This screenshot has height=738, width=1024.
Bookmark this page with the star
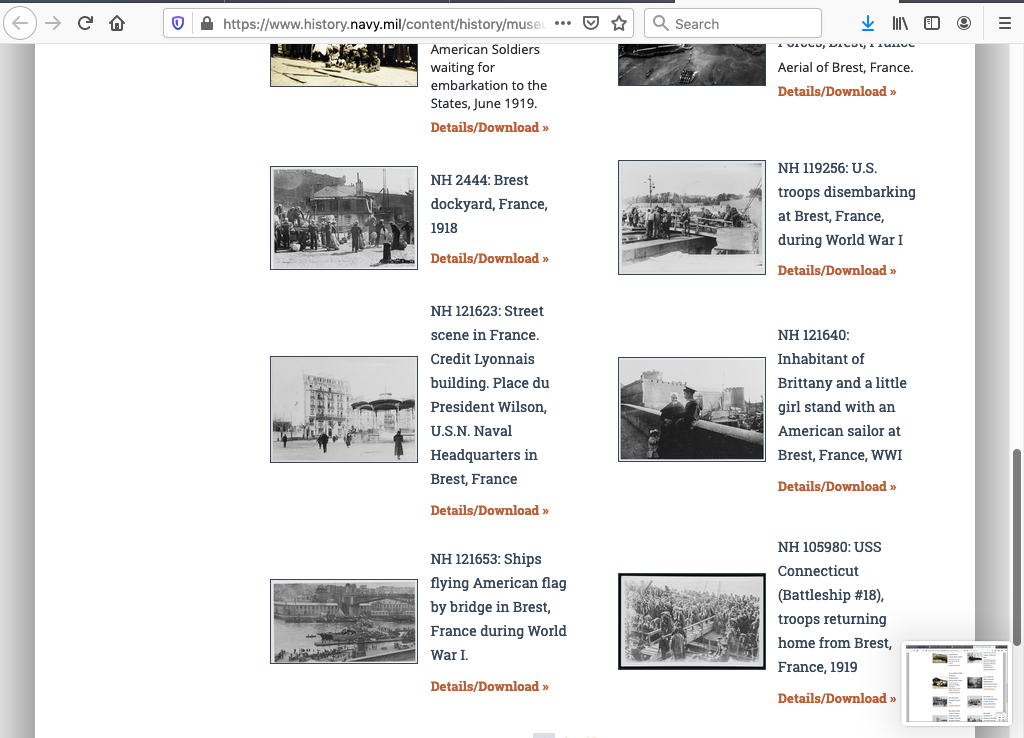(619, 23)
